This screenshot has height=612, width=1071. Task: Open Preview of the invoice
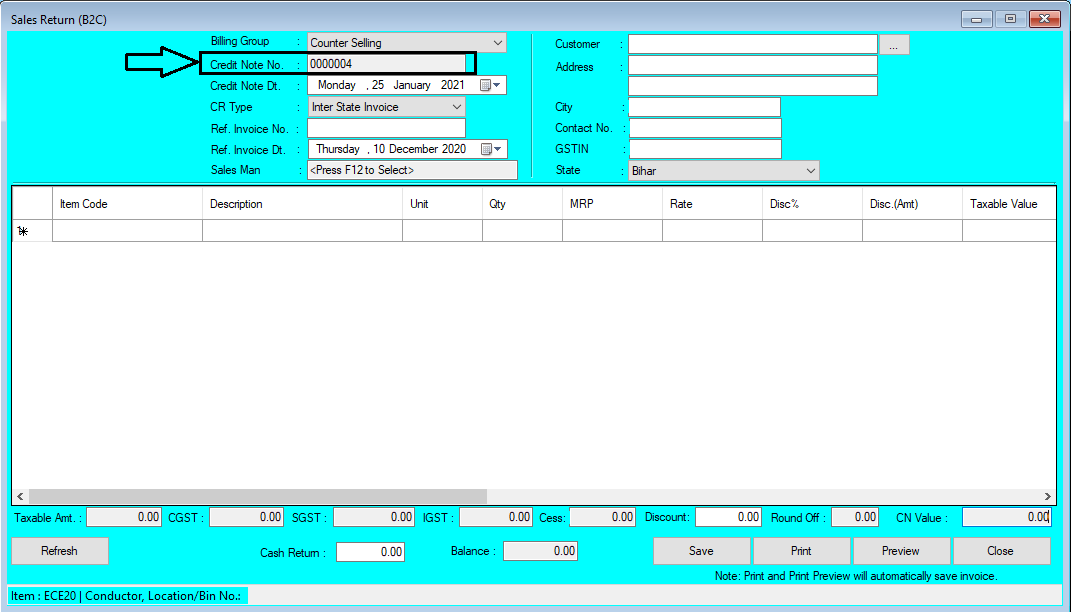[901, 551]
